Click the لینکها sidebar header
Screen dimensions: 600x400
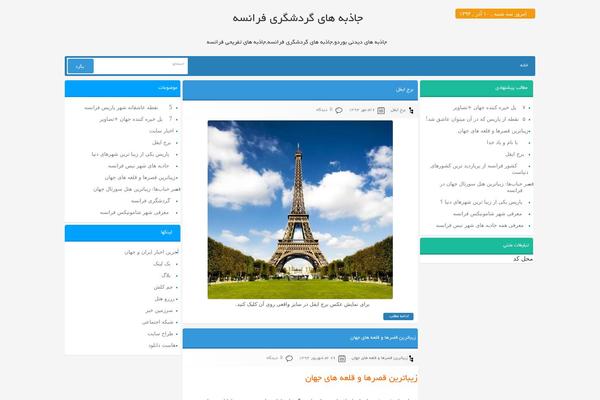[x=122, y=233]
